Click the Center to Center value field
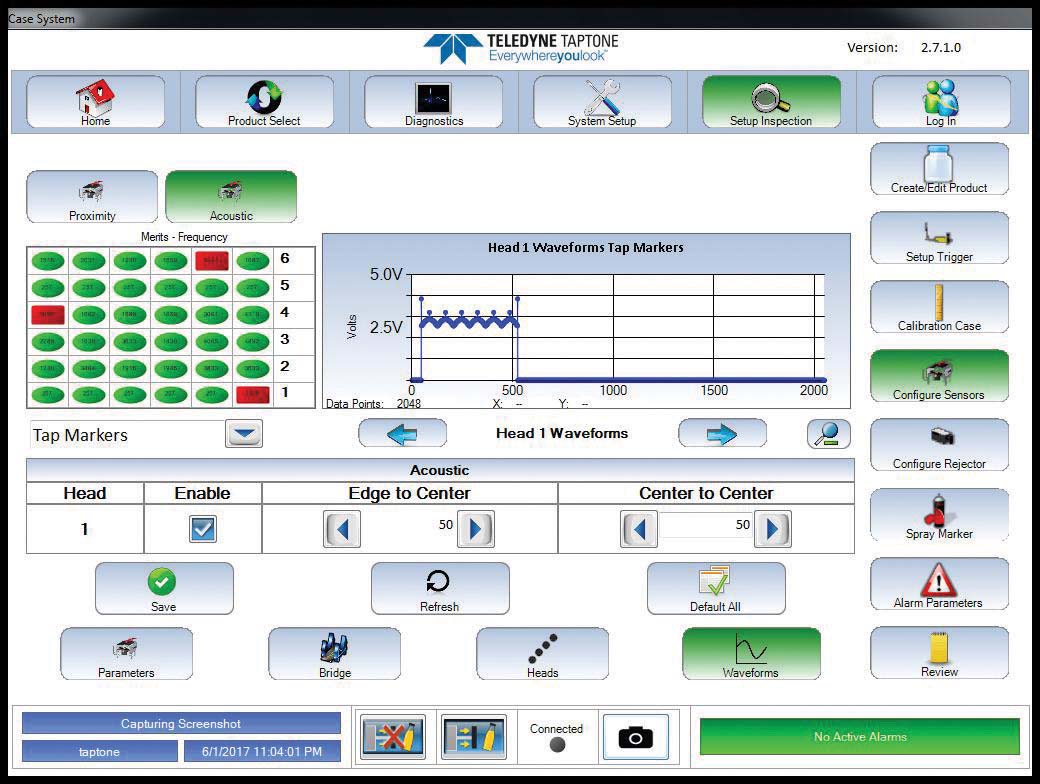 click(x=706, y=525)
